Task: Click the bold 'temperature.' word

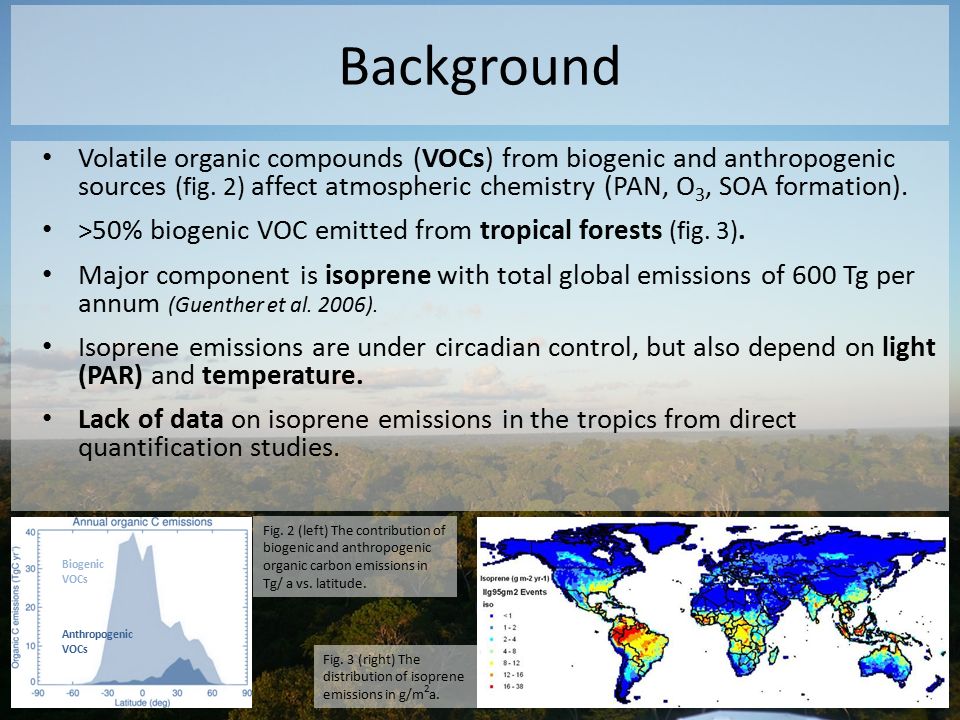Action: pos(282,375)
